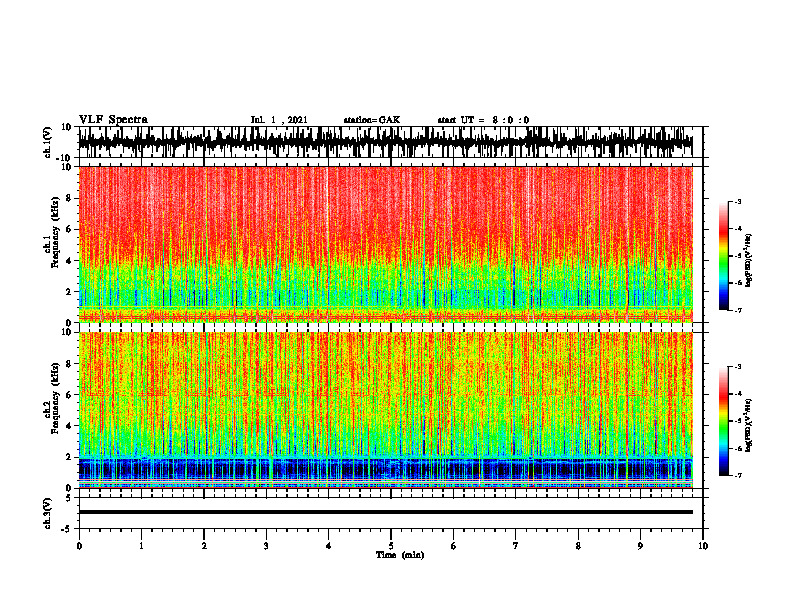This screenshot has width=792, height=612.
Task: Select the date text "Jul 1, 2021"
Action: click(x=279, y=120)
